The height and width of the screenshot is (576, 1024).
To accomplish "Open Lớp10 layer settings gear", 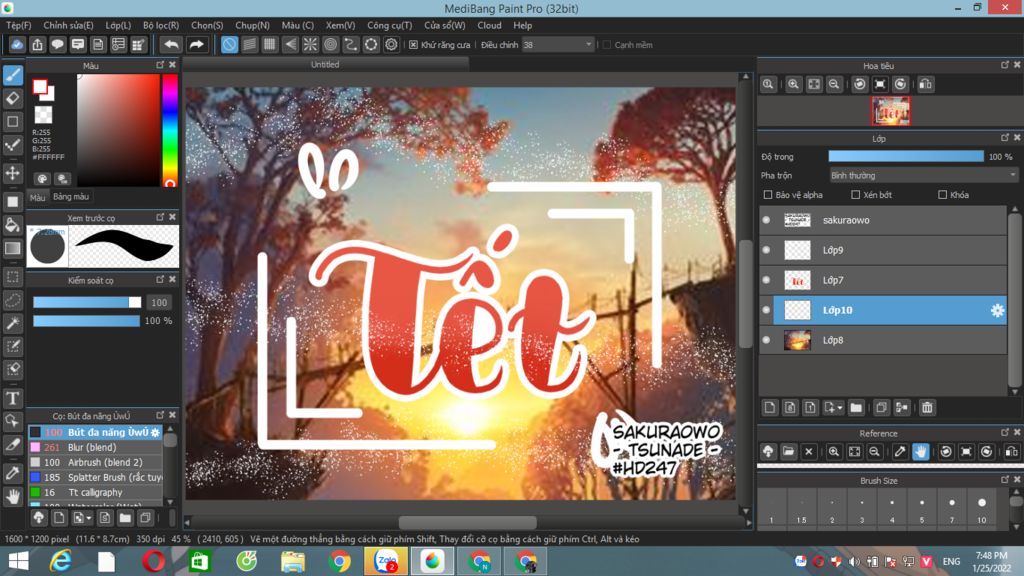I will (997, 310).
